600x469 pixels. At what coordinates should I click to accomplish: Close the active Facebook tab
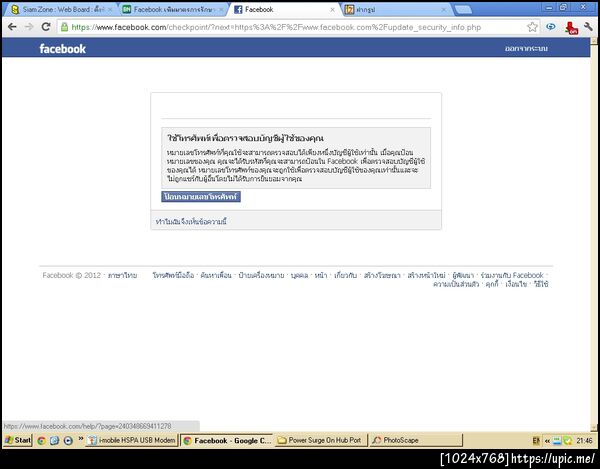[332, 10]
